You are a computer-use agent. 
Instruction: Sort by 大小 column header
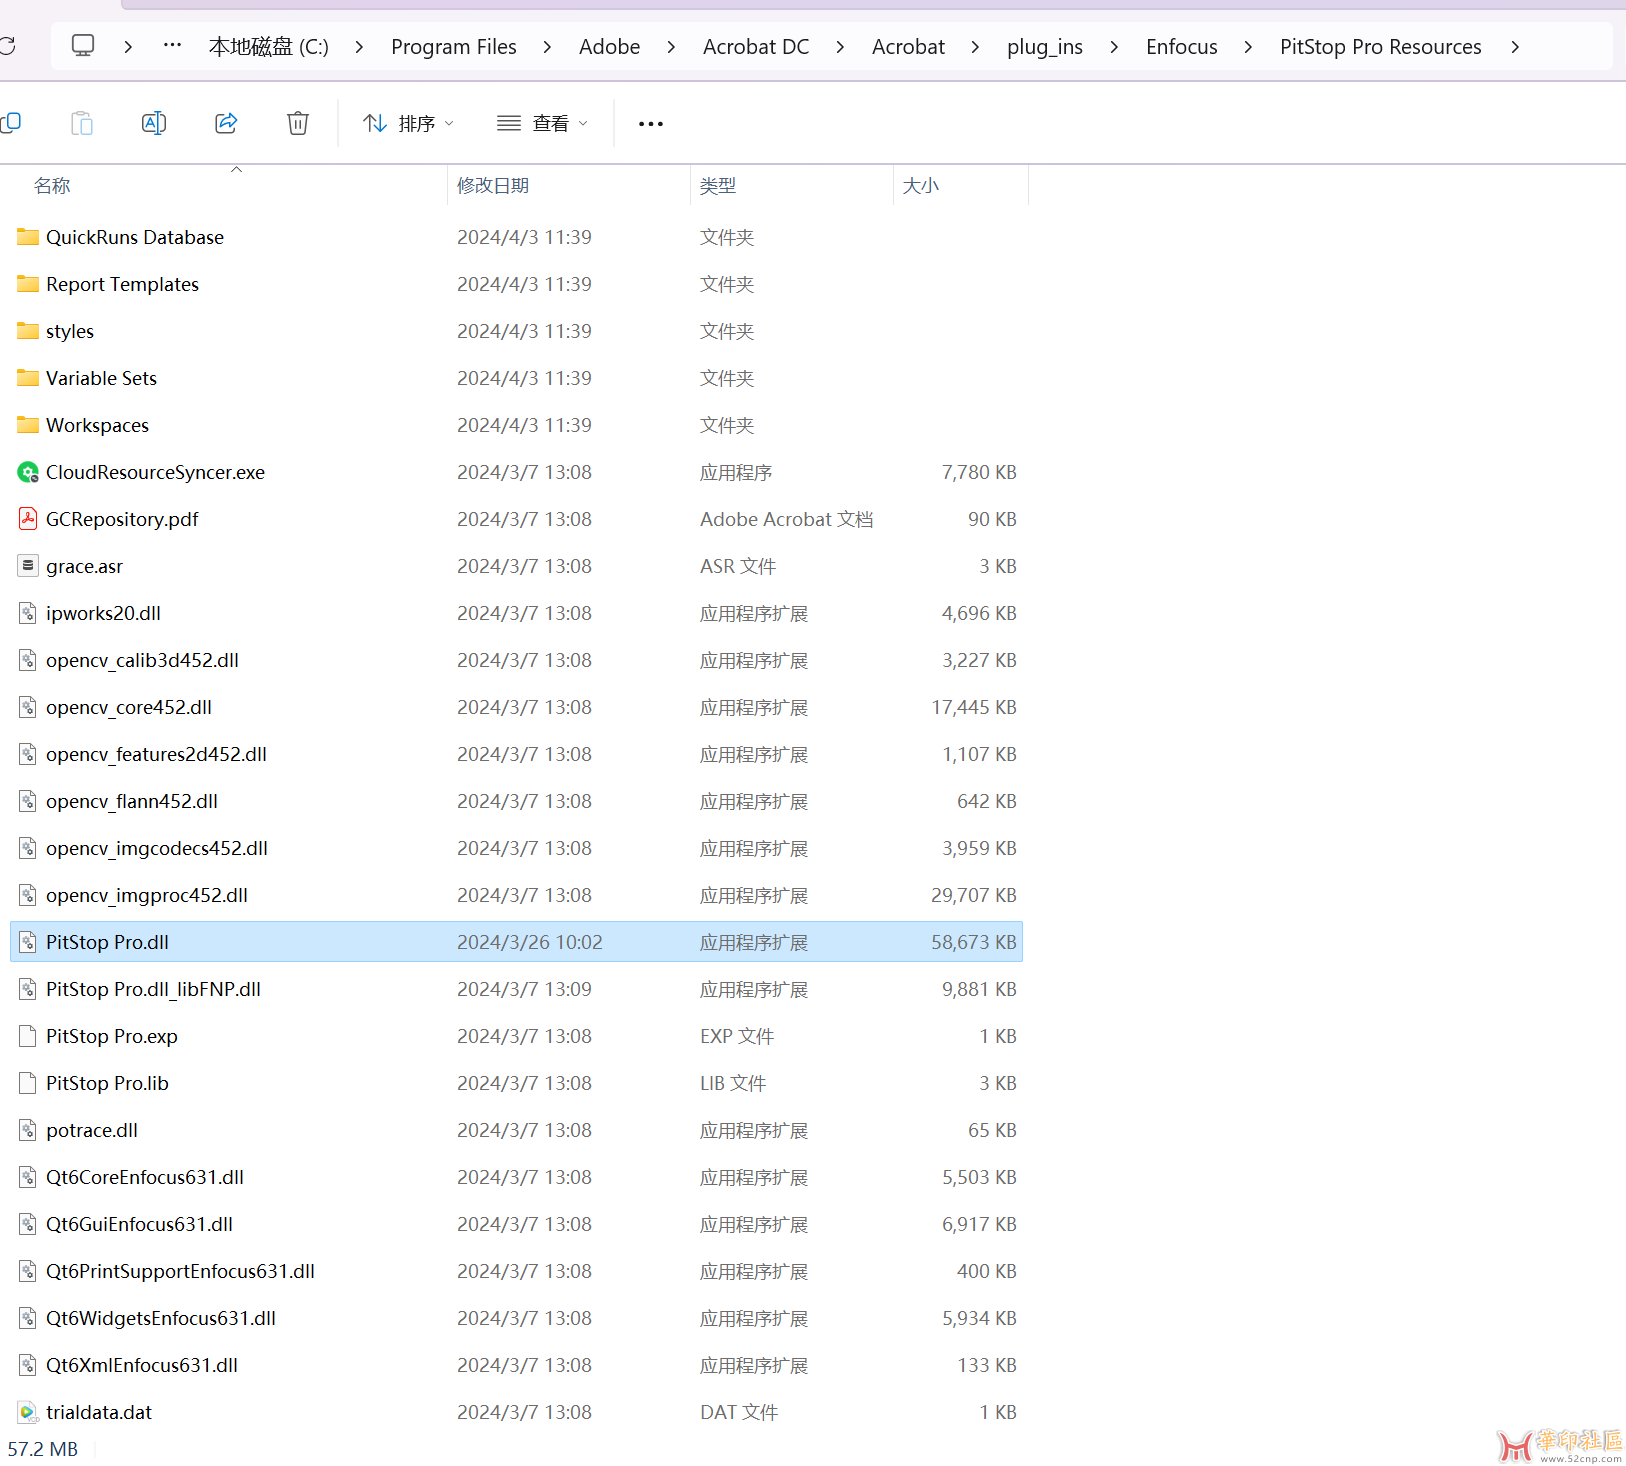pyautogui.click(x=921, y=186)
